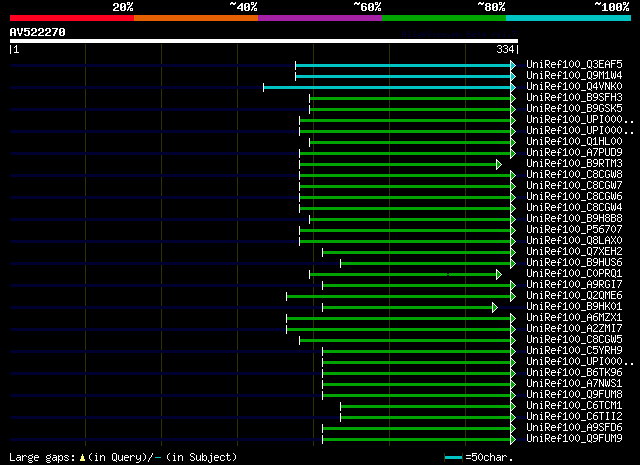
Task: Open hit UniRef100_B9SFH3
Action: [x=574, y=98]
